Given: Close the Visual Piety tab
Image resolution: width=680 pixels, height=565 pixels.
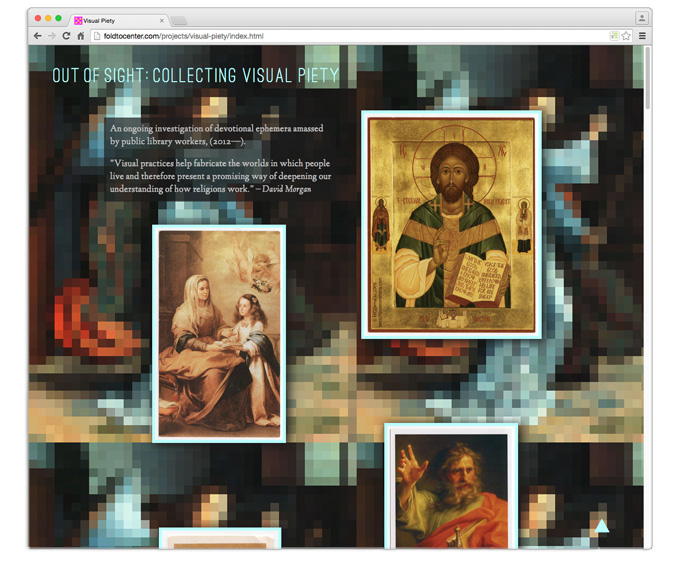Looking at the screenshot, I should click(162, 20).
